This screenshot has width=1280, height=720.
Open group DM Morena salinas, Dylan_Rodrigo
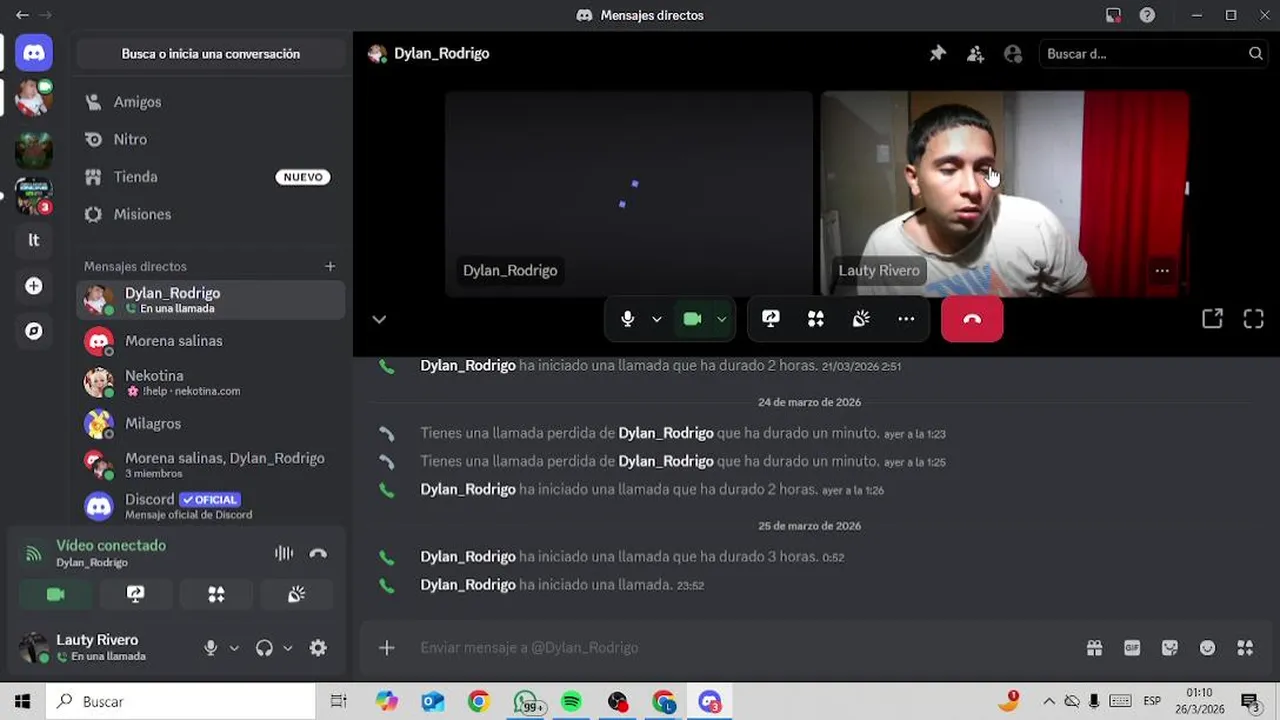pyautogui.click(x=210, y=465)
